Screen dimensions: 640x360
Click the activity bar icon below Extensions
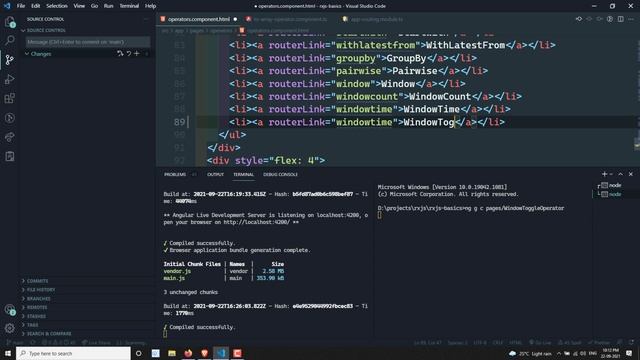point(9,118)
